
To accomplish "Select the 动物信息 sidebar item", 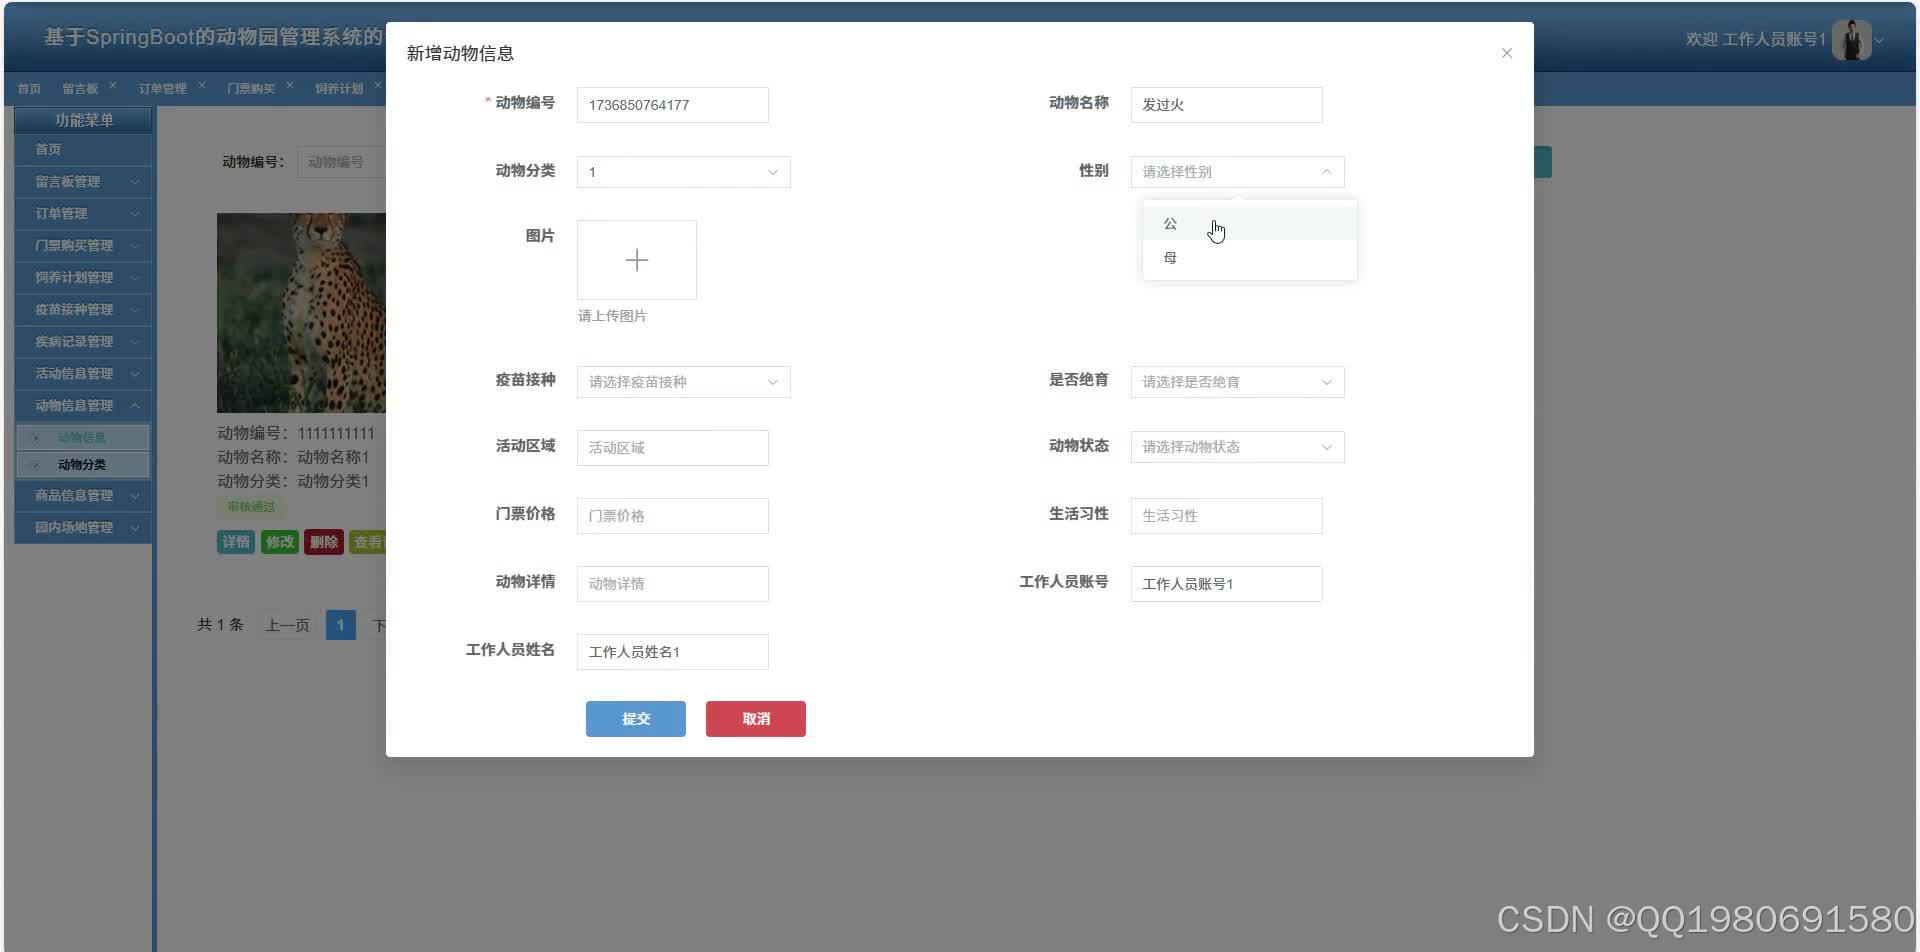I will 83,436.
